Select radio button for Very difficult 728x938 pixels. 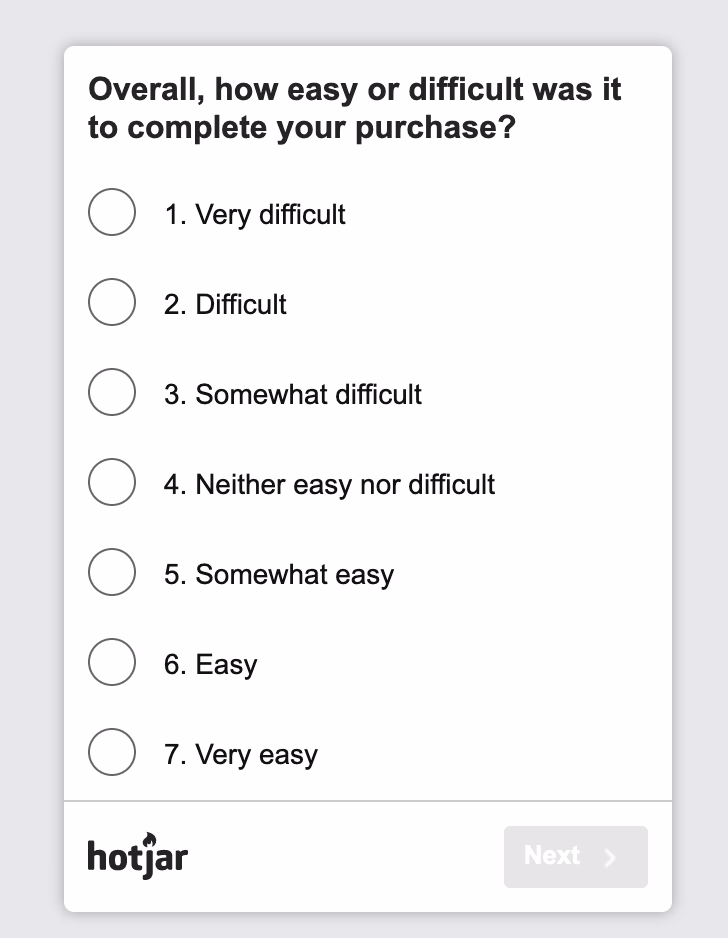point(111,212)
